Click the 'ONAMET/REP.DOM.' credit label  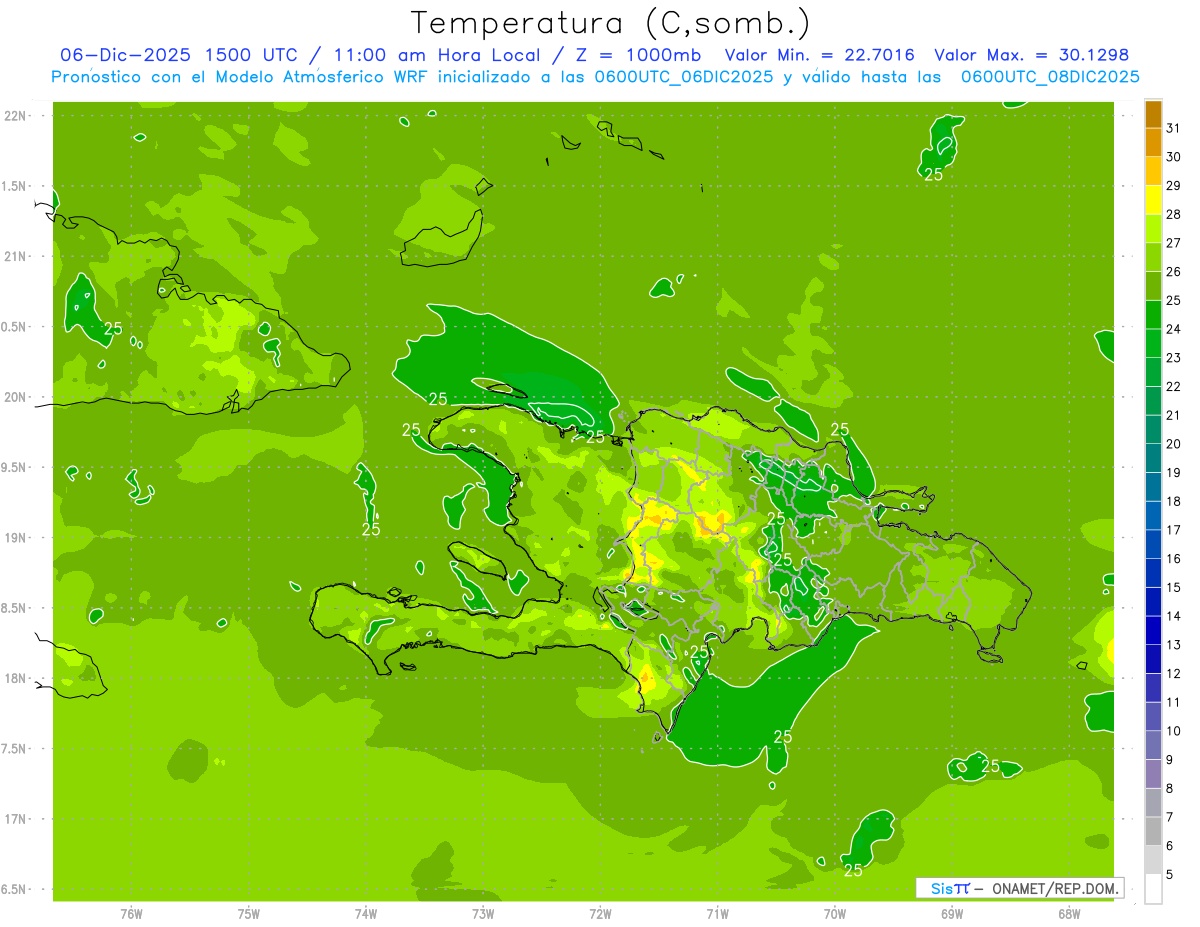pos(1054,888)
